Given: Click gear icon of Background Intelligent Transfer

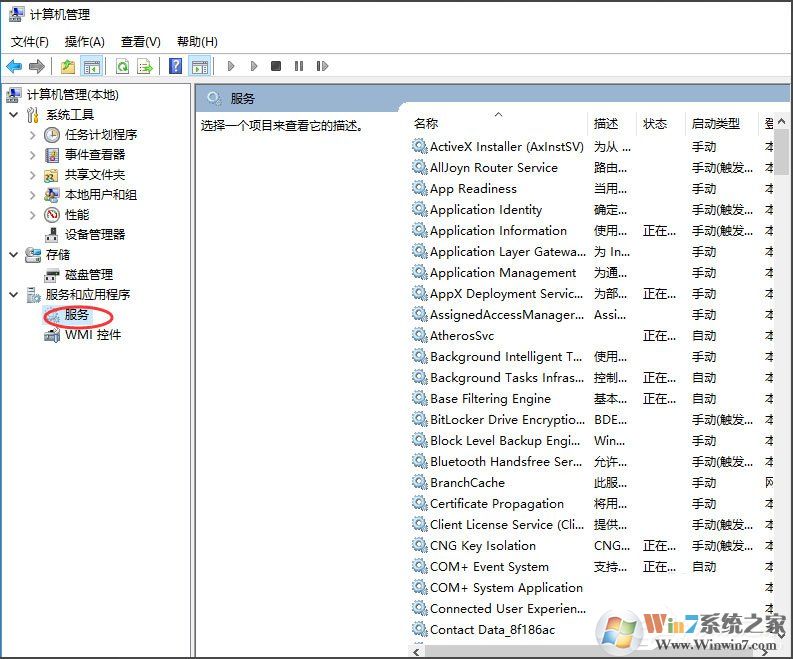Looking at the screenshot, I should 419,356.
